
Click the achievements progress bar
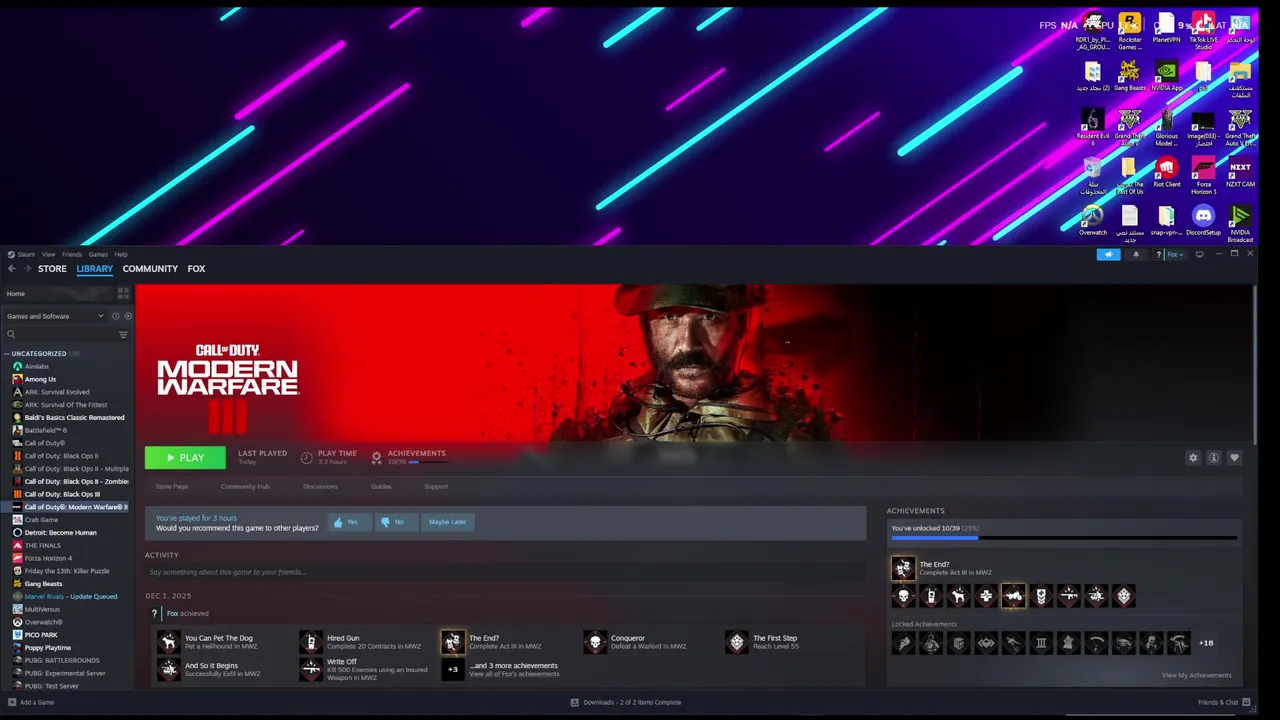1064,538
